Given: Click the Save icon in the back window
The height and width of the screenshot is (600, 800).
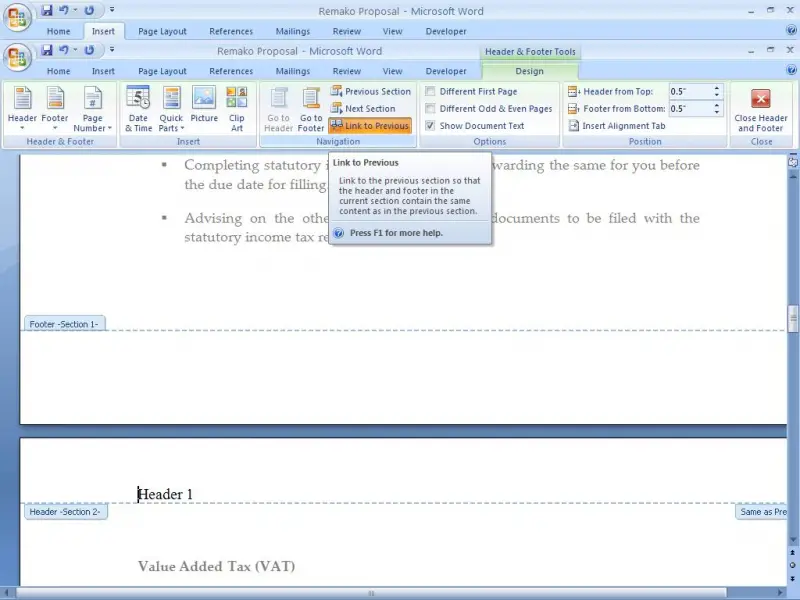Looking at the screenshot, I should 47,10.
